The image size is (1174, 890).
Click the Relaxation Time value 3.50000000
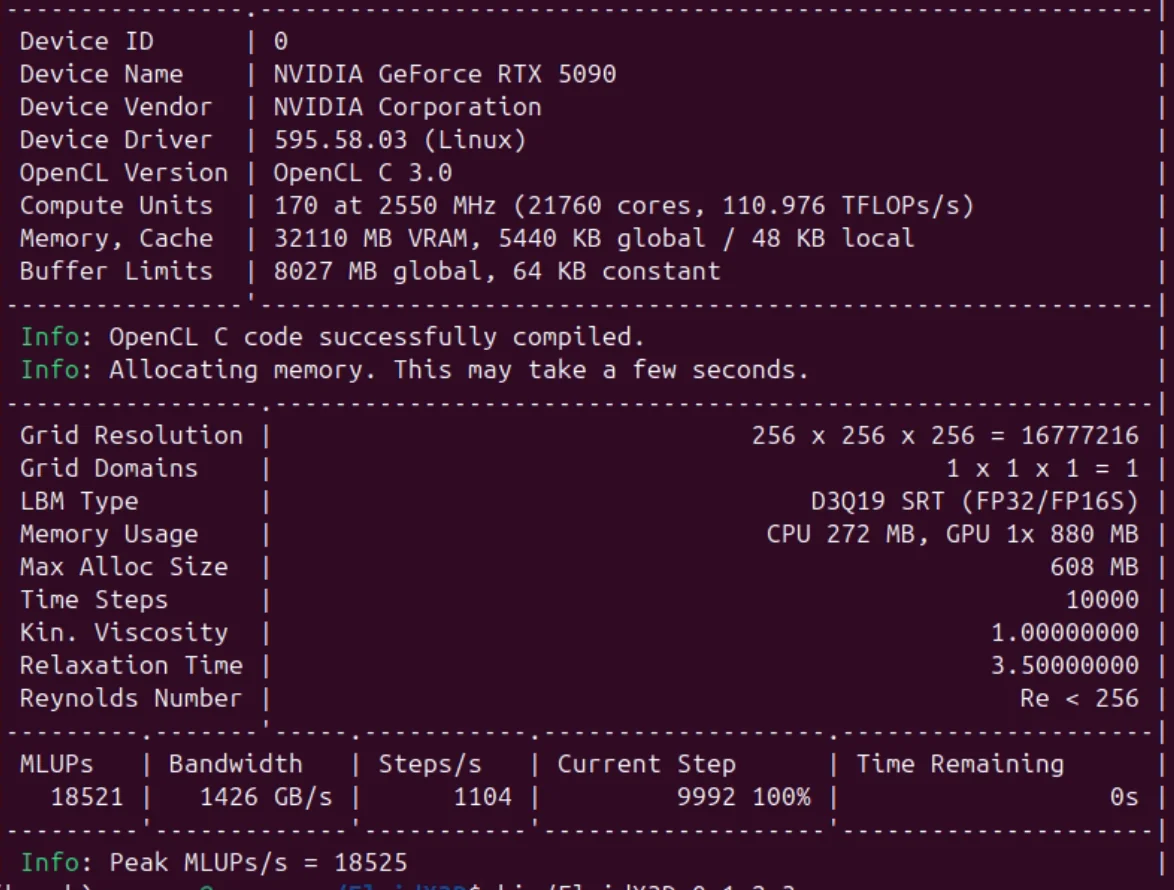(1065, 665)
